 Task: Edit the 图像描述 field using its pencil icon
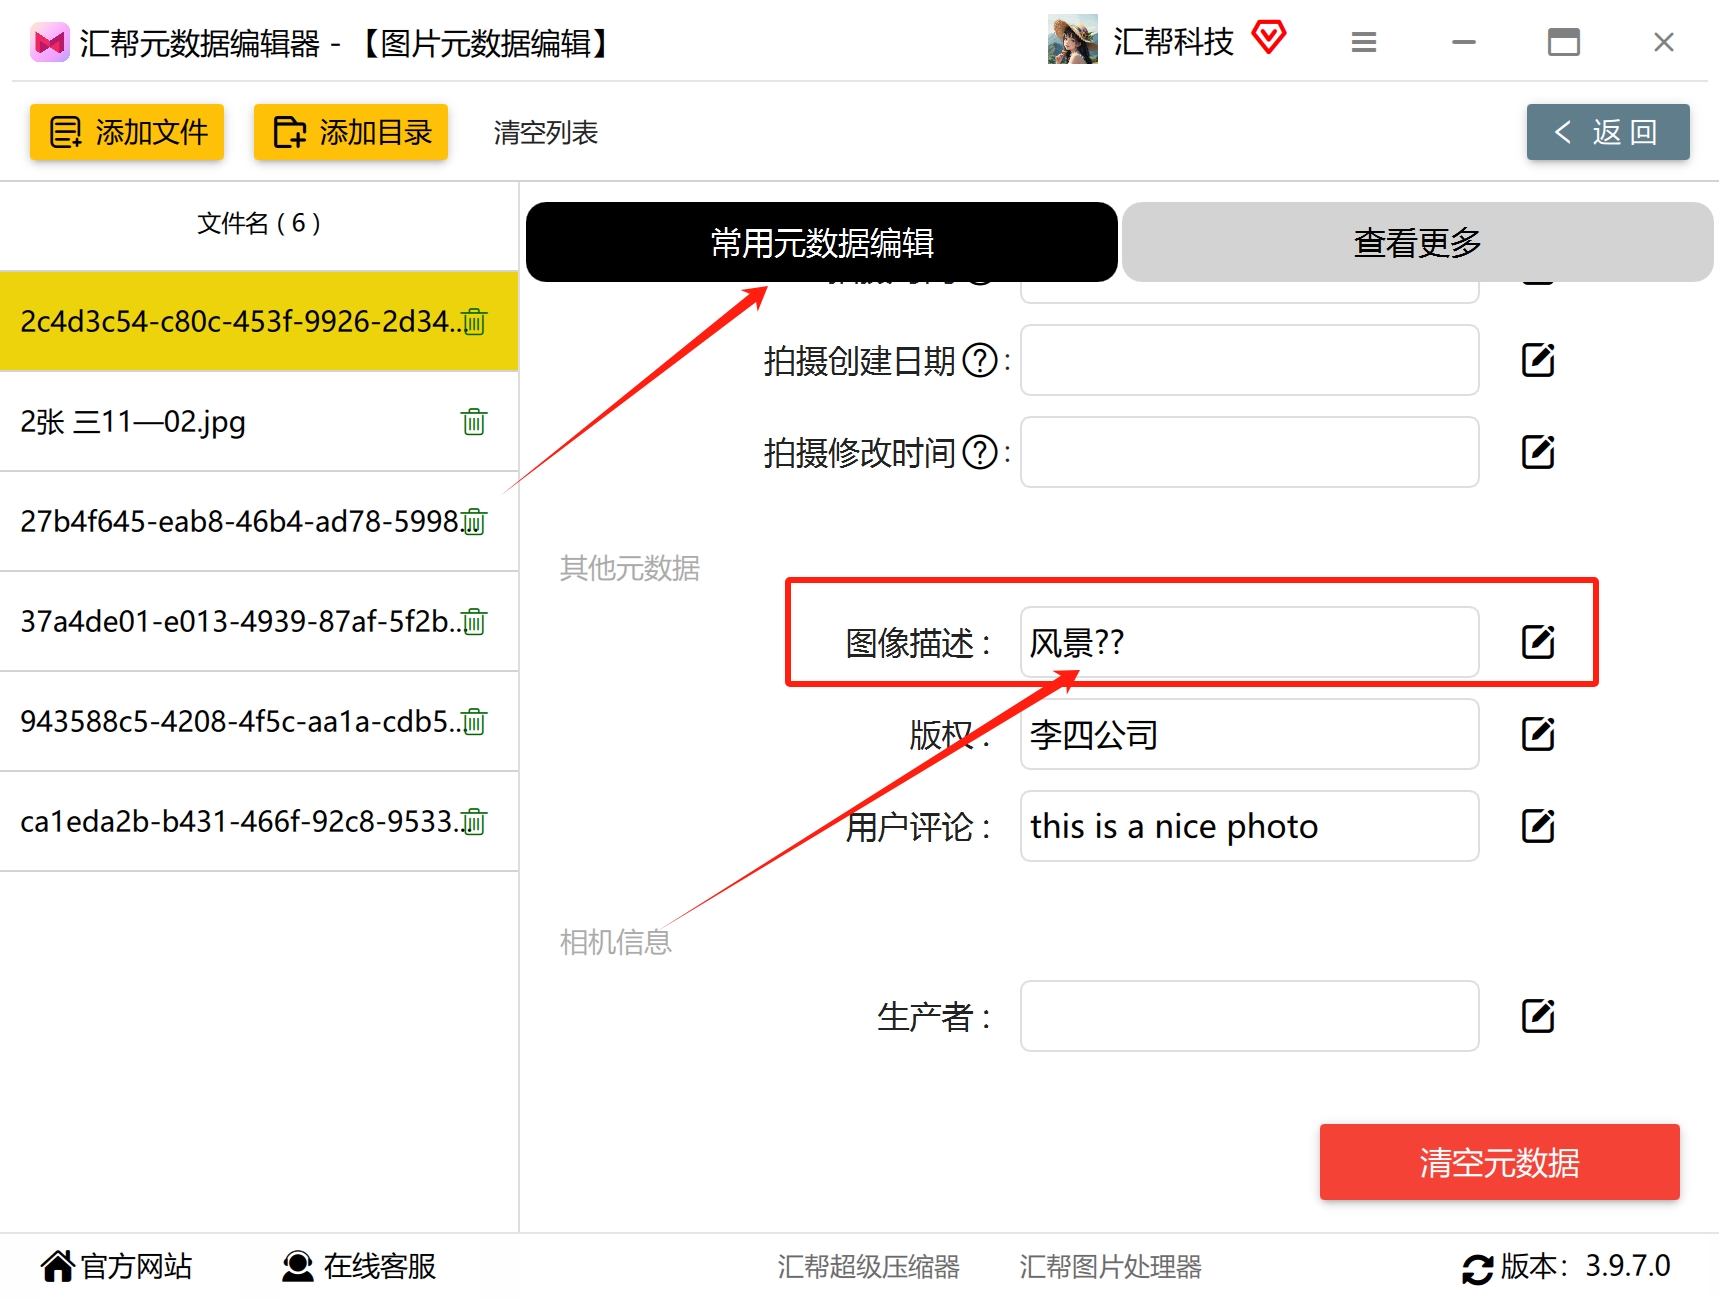pos(1538,641)
